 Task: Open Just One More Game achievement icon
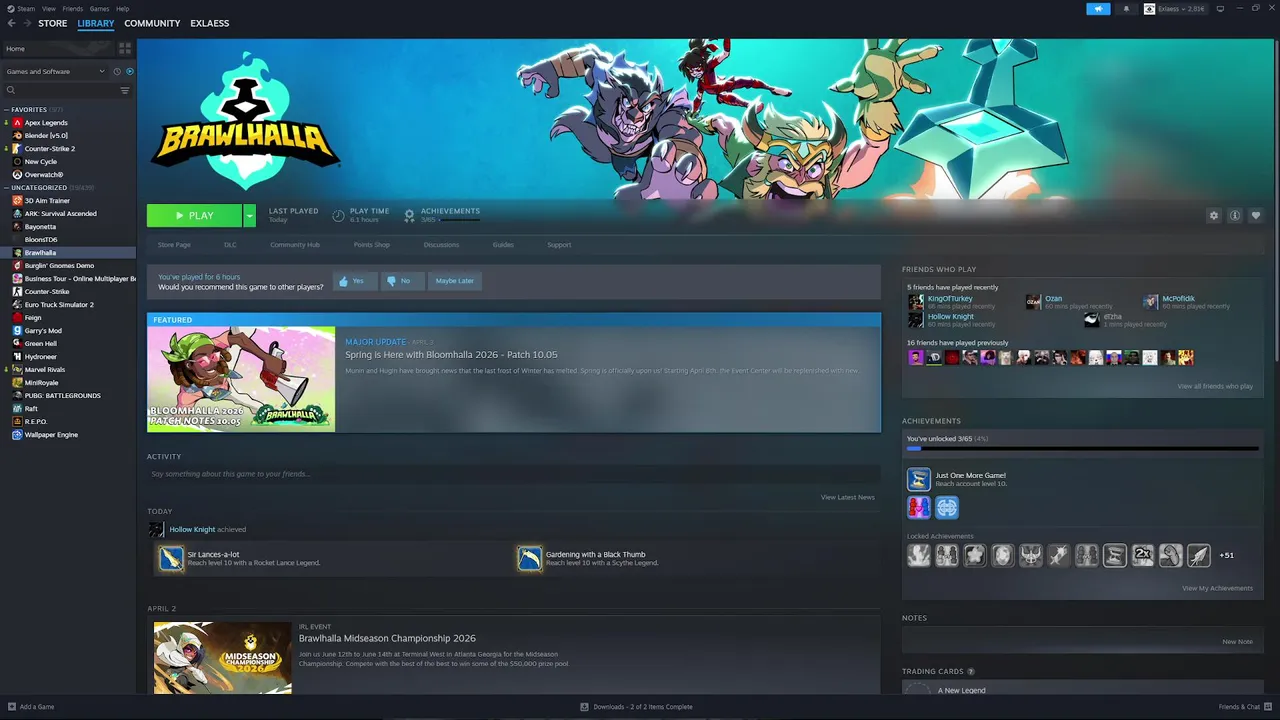pyautogui.click(x=918, y=479)
